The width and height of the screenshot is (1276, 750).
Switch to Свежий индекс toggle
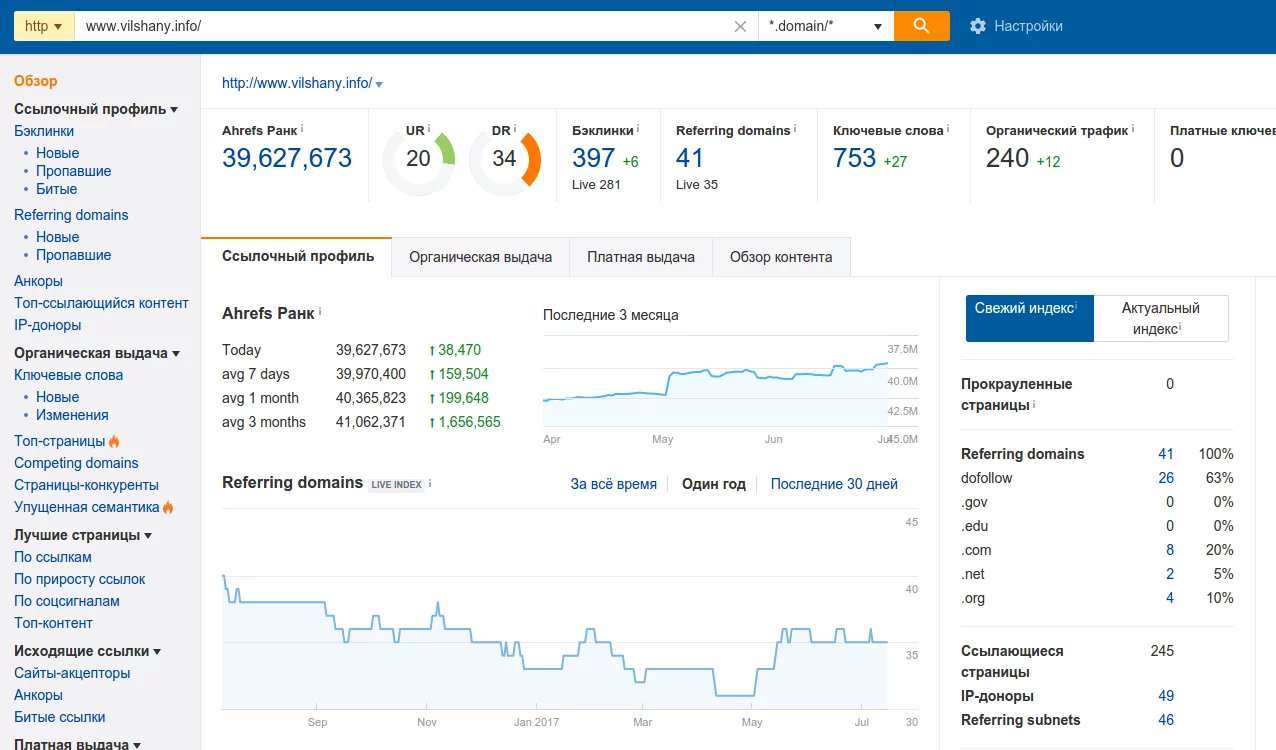click(x=1029, y=319)
